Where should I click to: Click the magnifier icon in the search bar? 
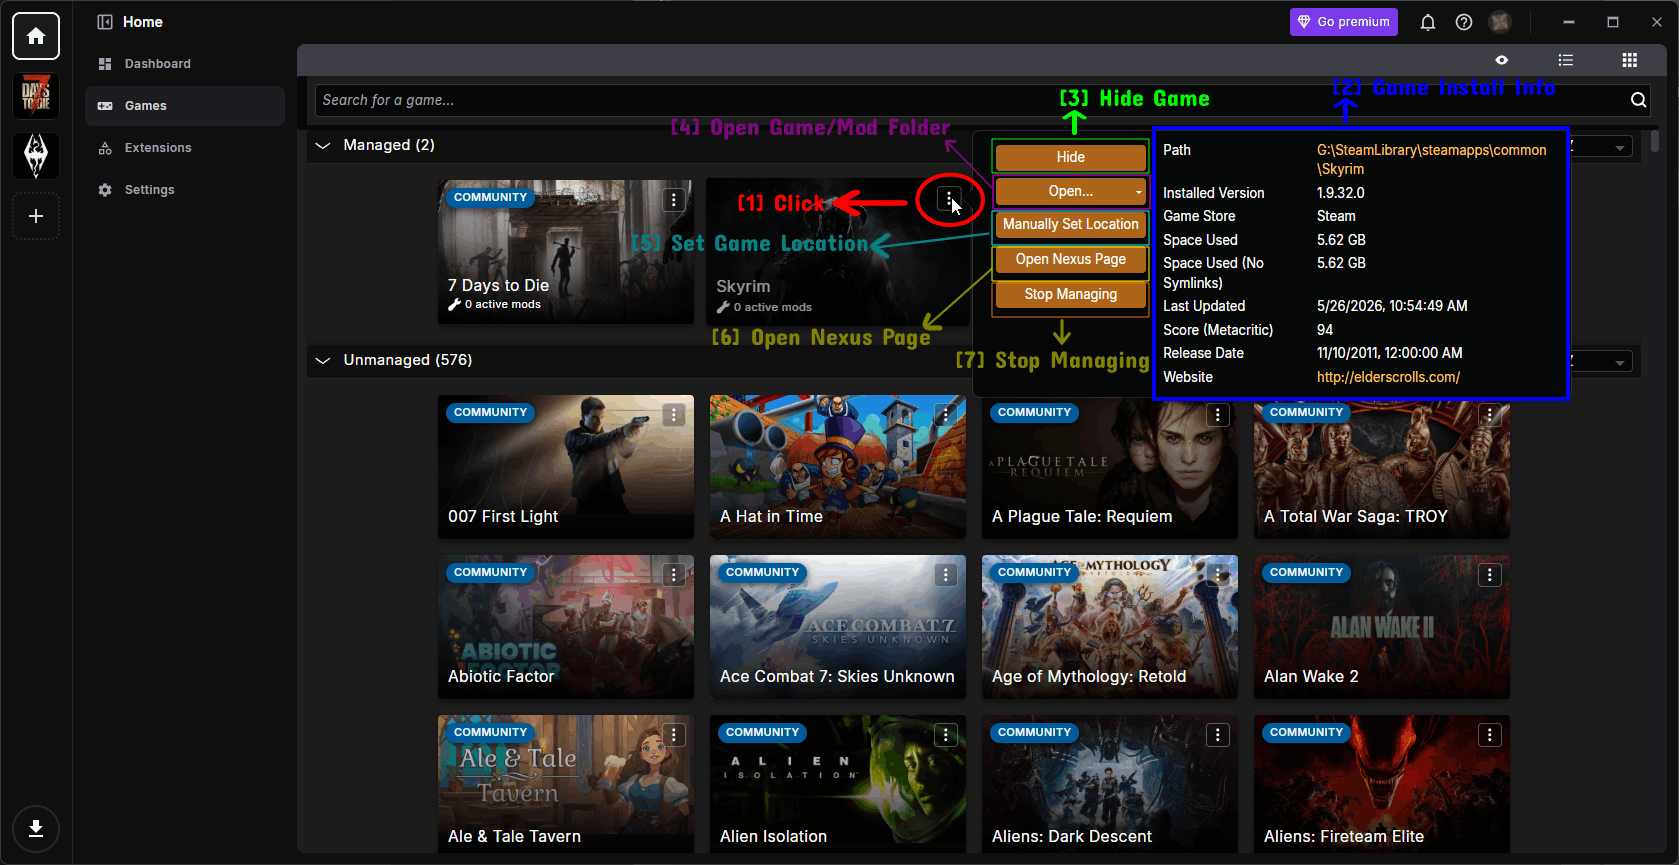point(1638,100)
